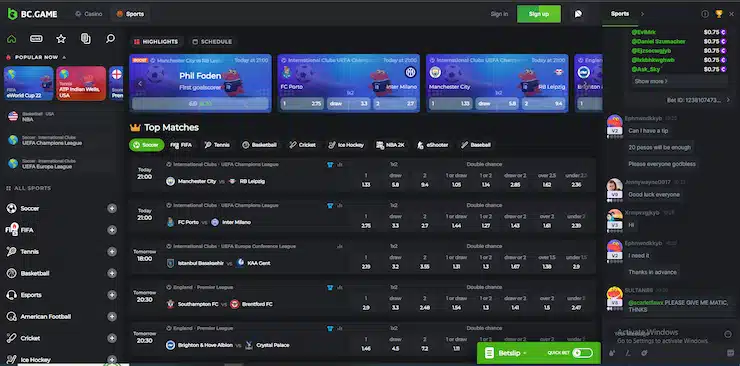Add Esports with its plus icon
This screenshot has height=366, width=740.
pyautogui.click(x=112, y=295)
